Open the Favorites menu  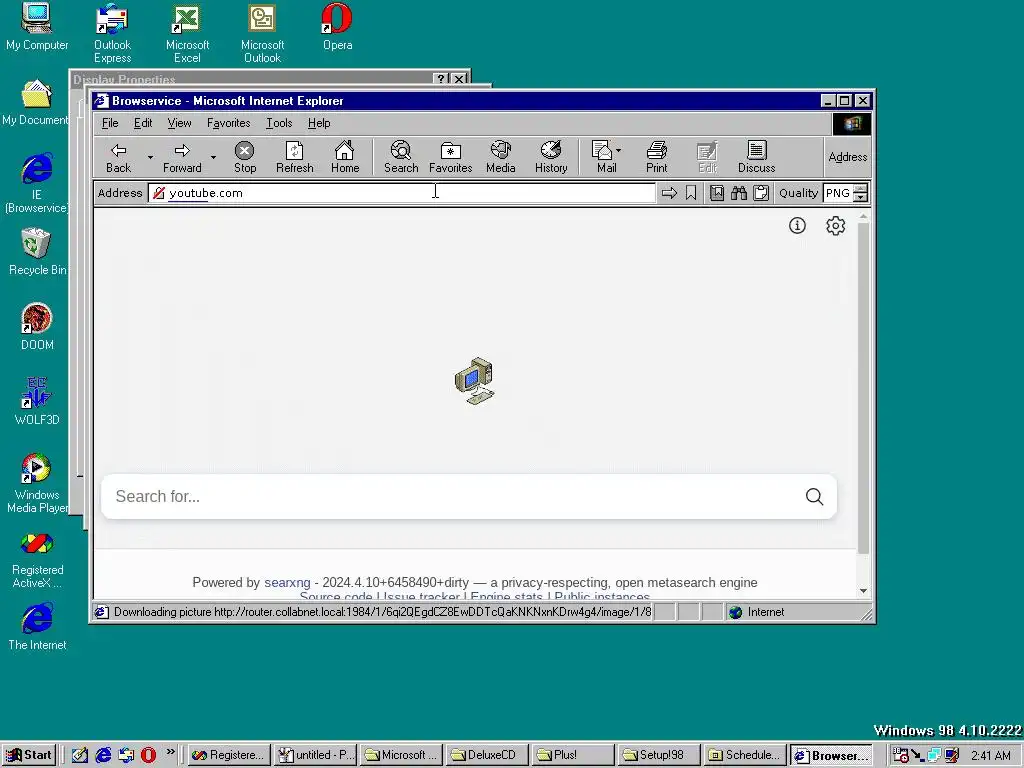point(229,123)
